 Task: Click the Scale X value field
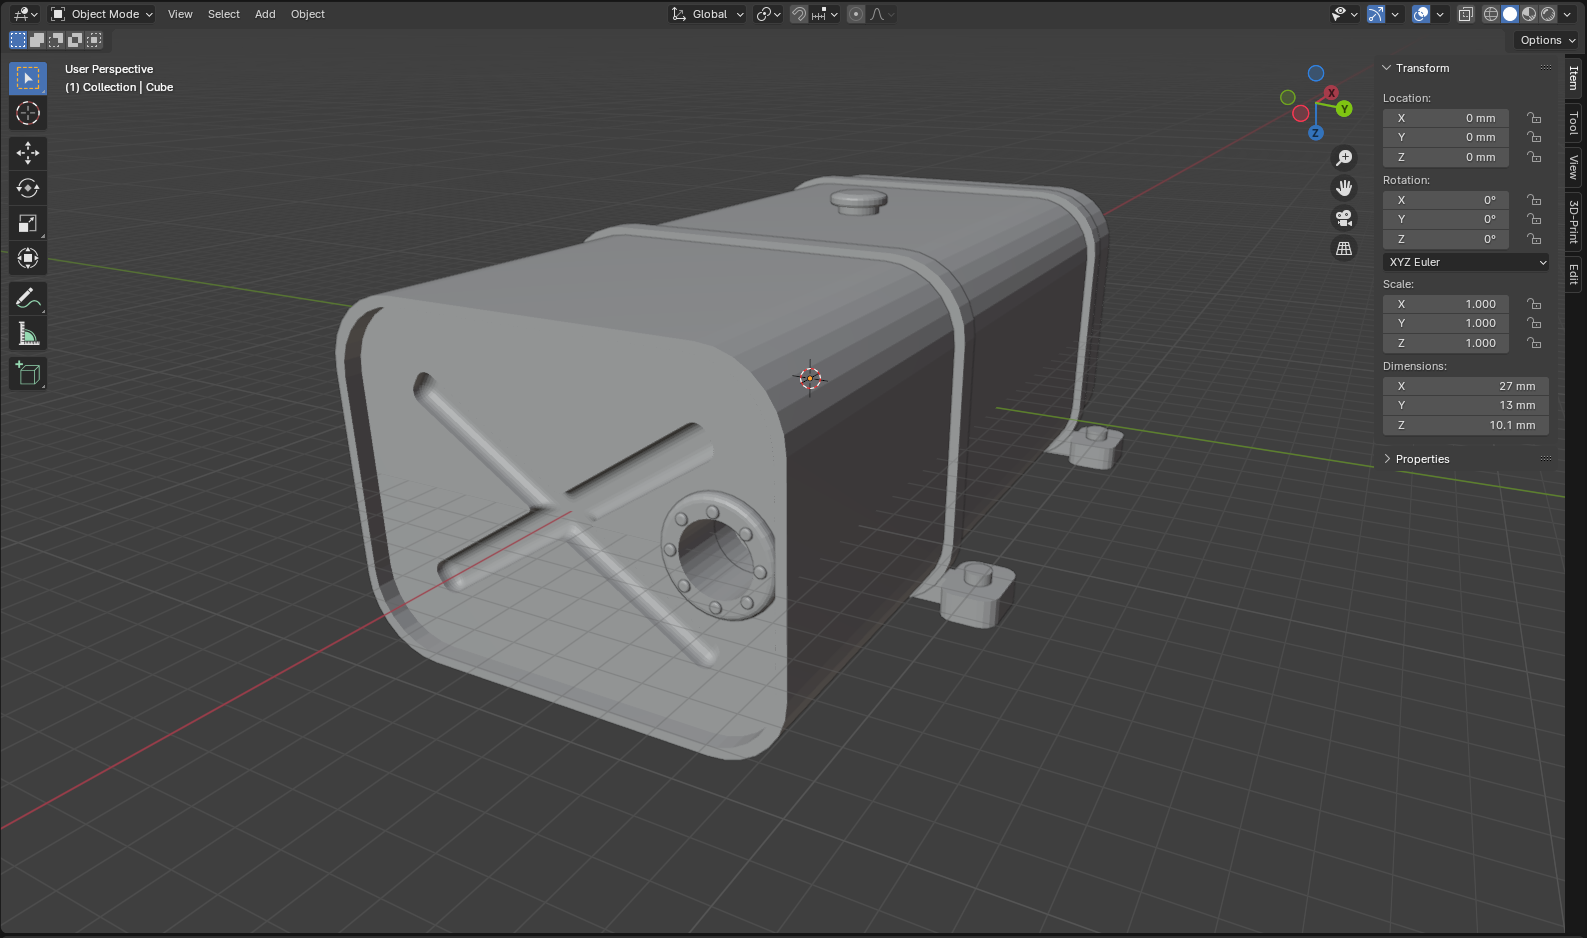pos(1446,304)
